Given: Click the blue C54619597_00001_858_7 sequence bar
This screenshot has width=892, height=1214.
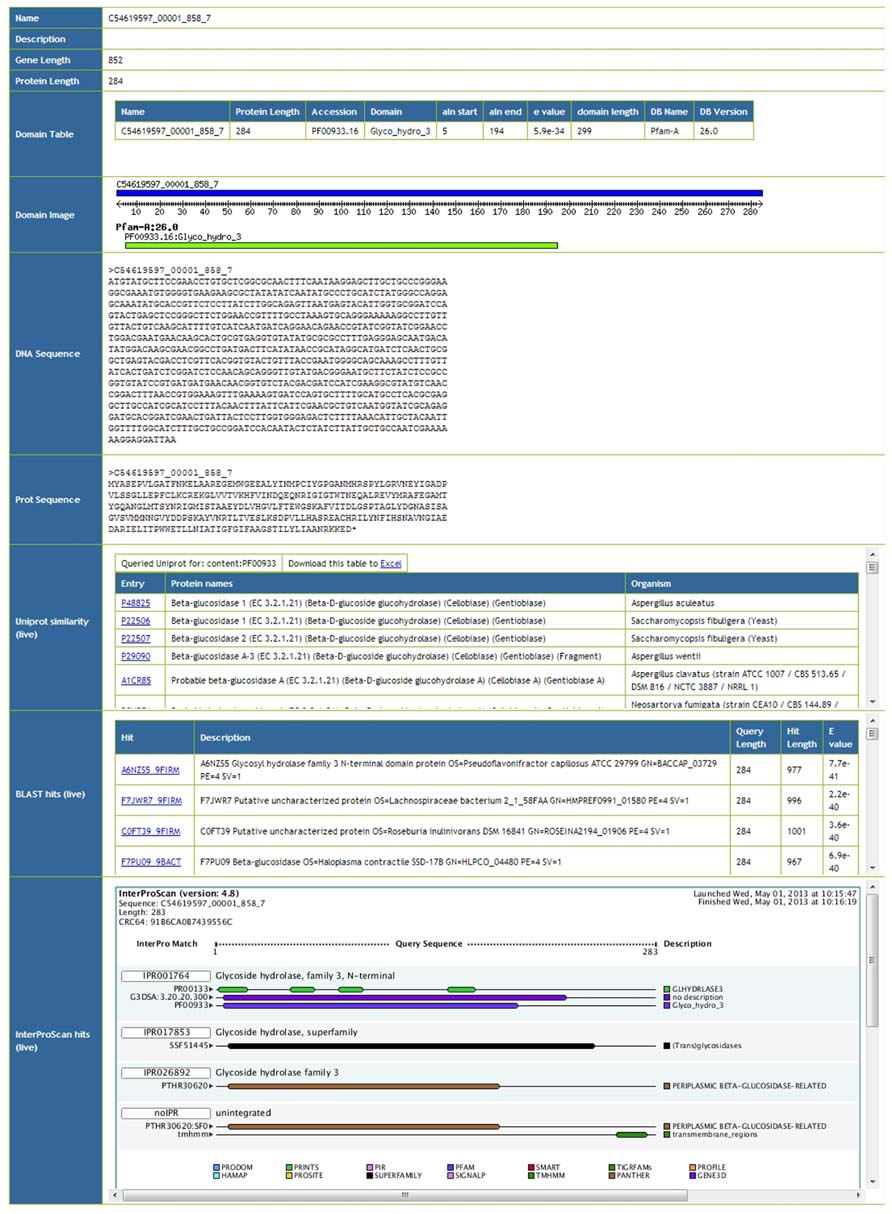Looking at the screenshot, I should tap(440, 193).
